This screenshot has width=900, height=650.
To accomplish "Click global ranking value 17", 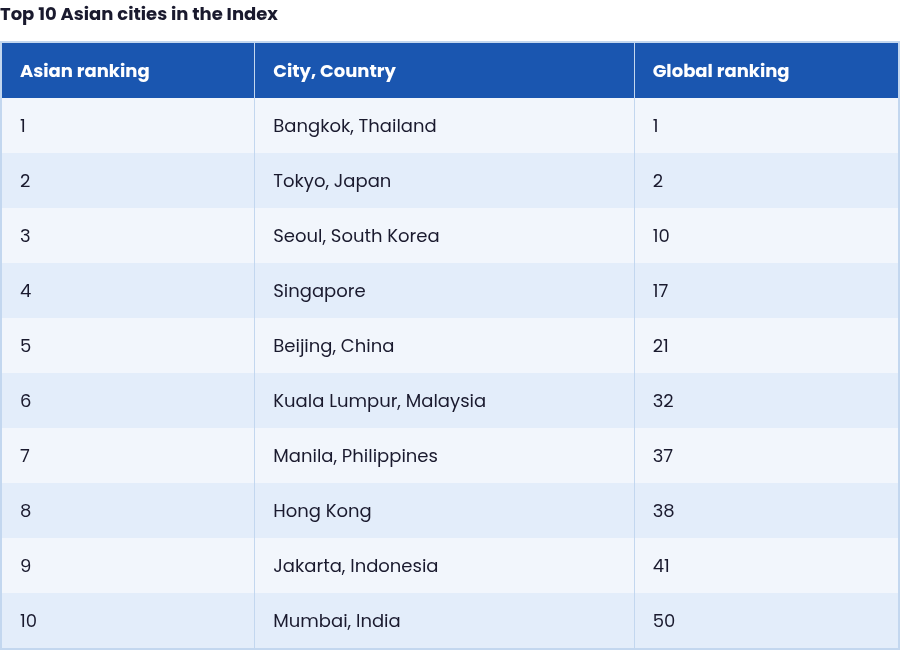I will click(x=660, y=291).
